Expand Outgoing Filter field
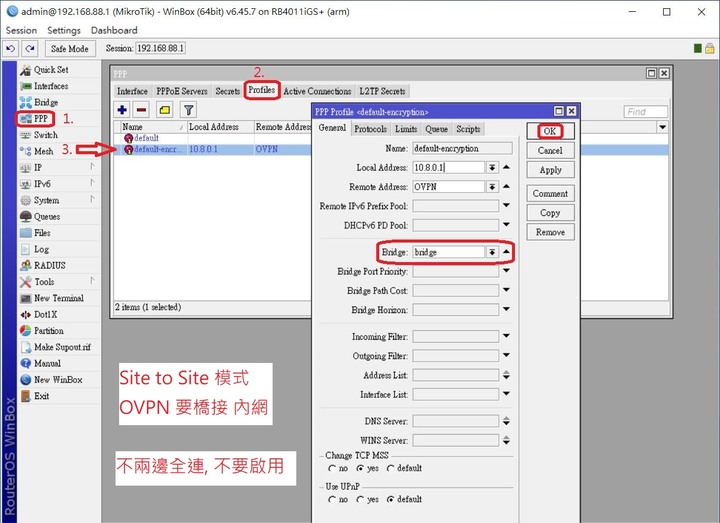 pos(506,355)
